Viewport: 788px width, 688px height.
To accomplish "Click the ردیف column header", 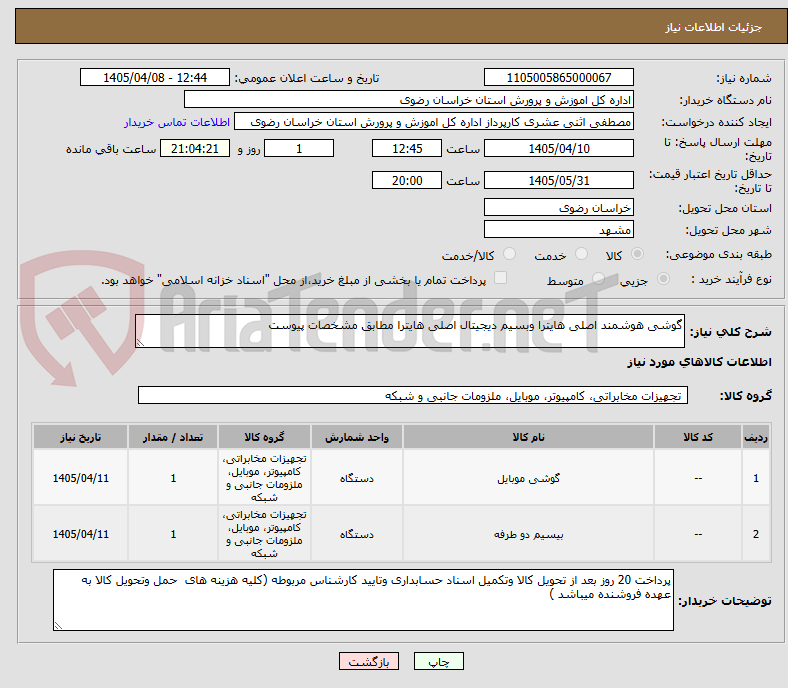I will pyautogui.click(x=756, y=437).
